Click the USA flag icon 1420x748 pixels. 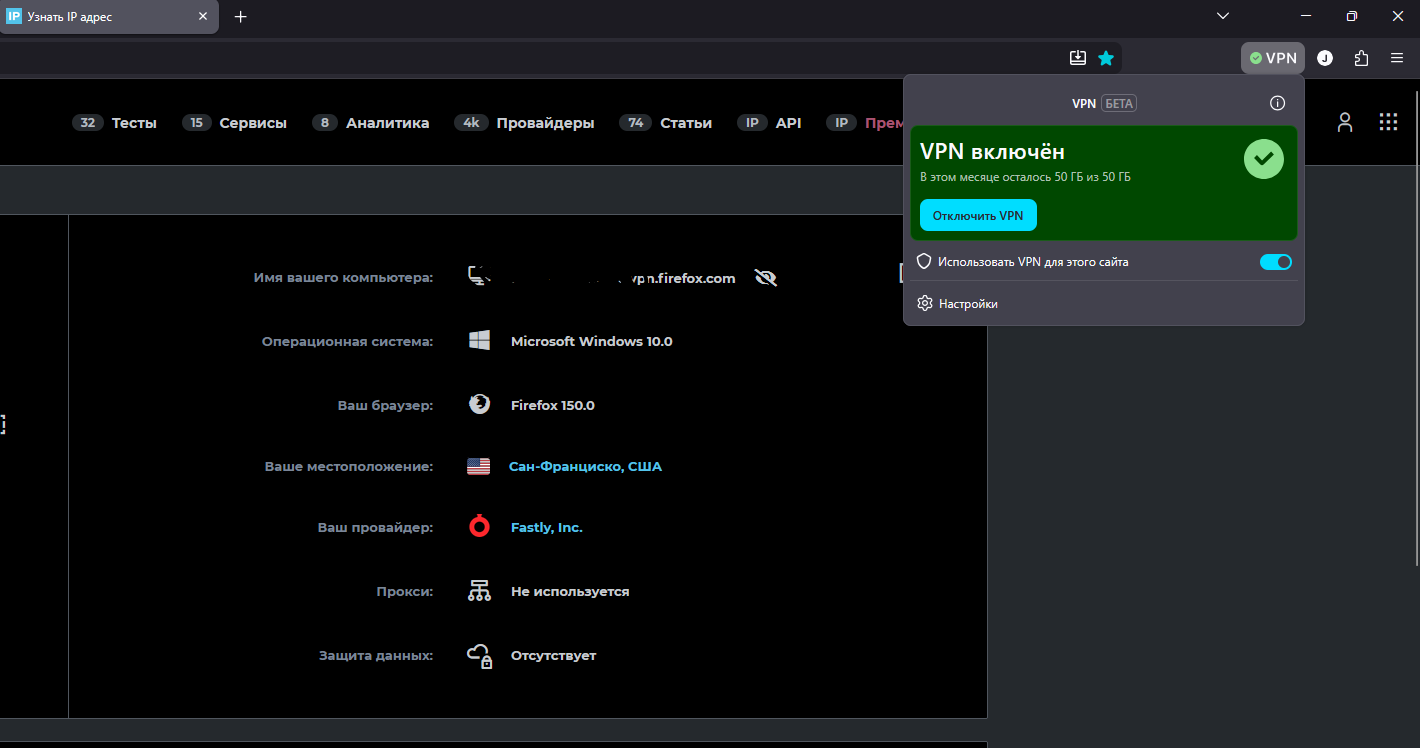tap(479, 466)
